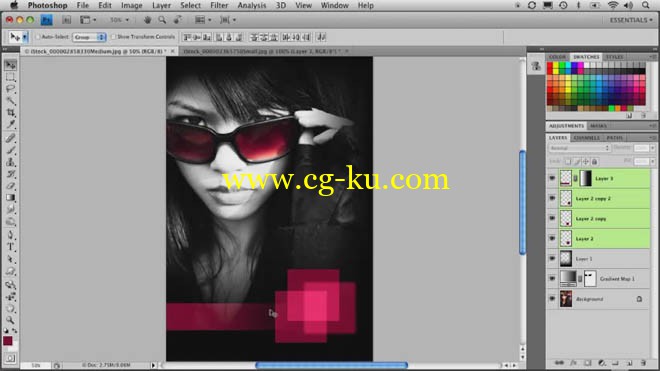Select the Rectangular Marquee tool
Viewport: 660px width, 371px height.
11,77
